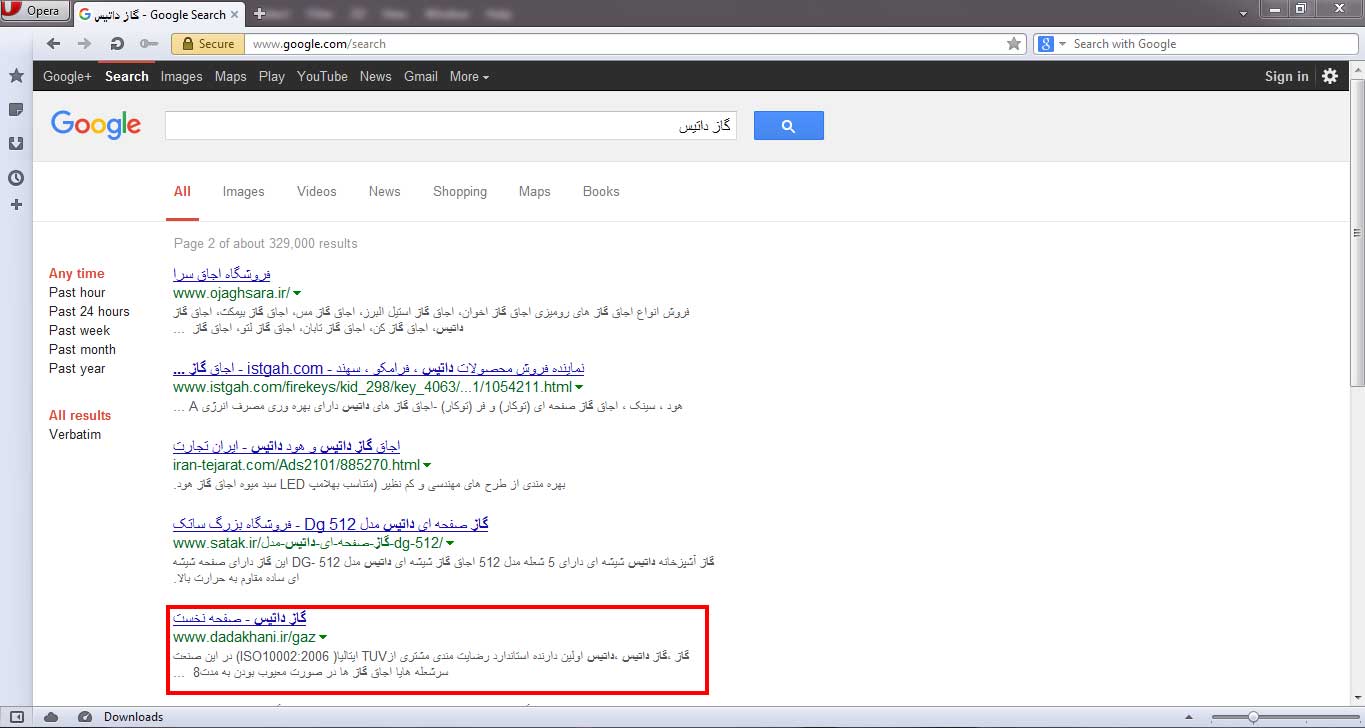Image resolution: width=1365 pixels, height=728 pixels.
Task: Open Opera Link cloud icon in status bar
Action: tap(51, 717)
